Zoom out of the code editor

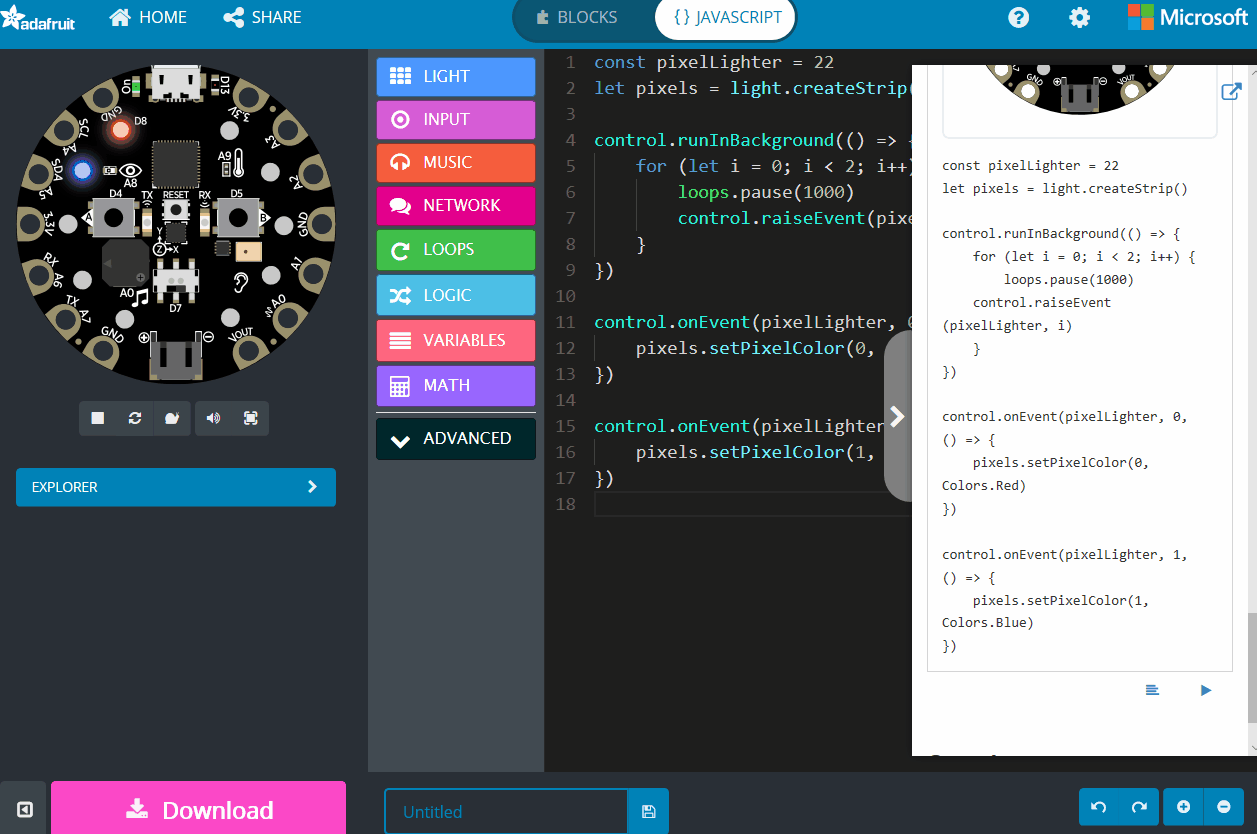1224,806
